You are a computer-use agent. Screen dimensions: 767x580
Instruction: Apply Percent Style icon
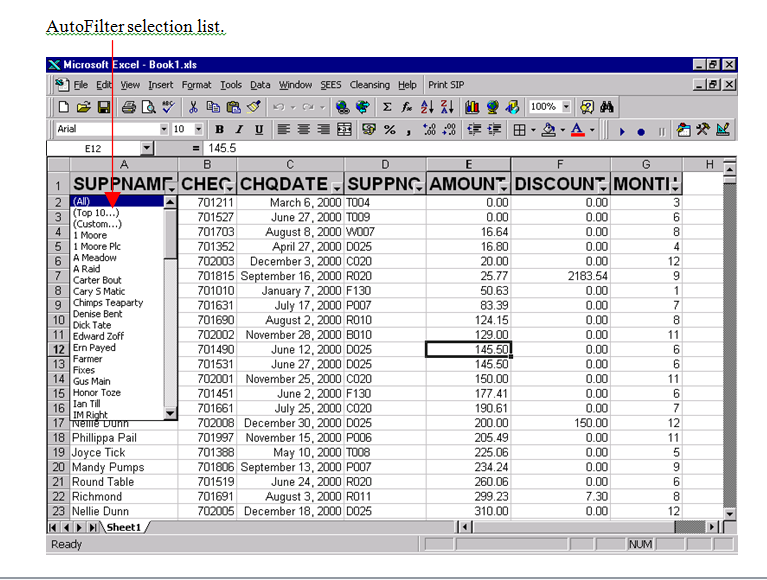point(390,130)
